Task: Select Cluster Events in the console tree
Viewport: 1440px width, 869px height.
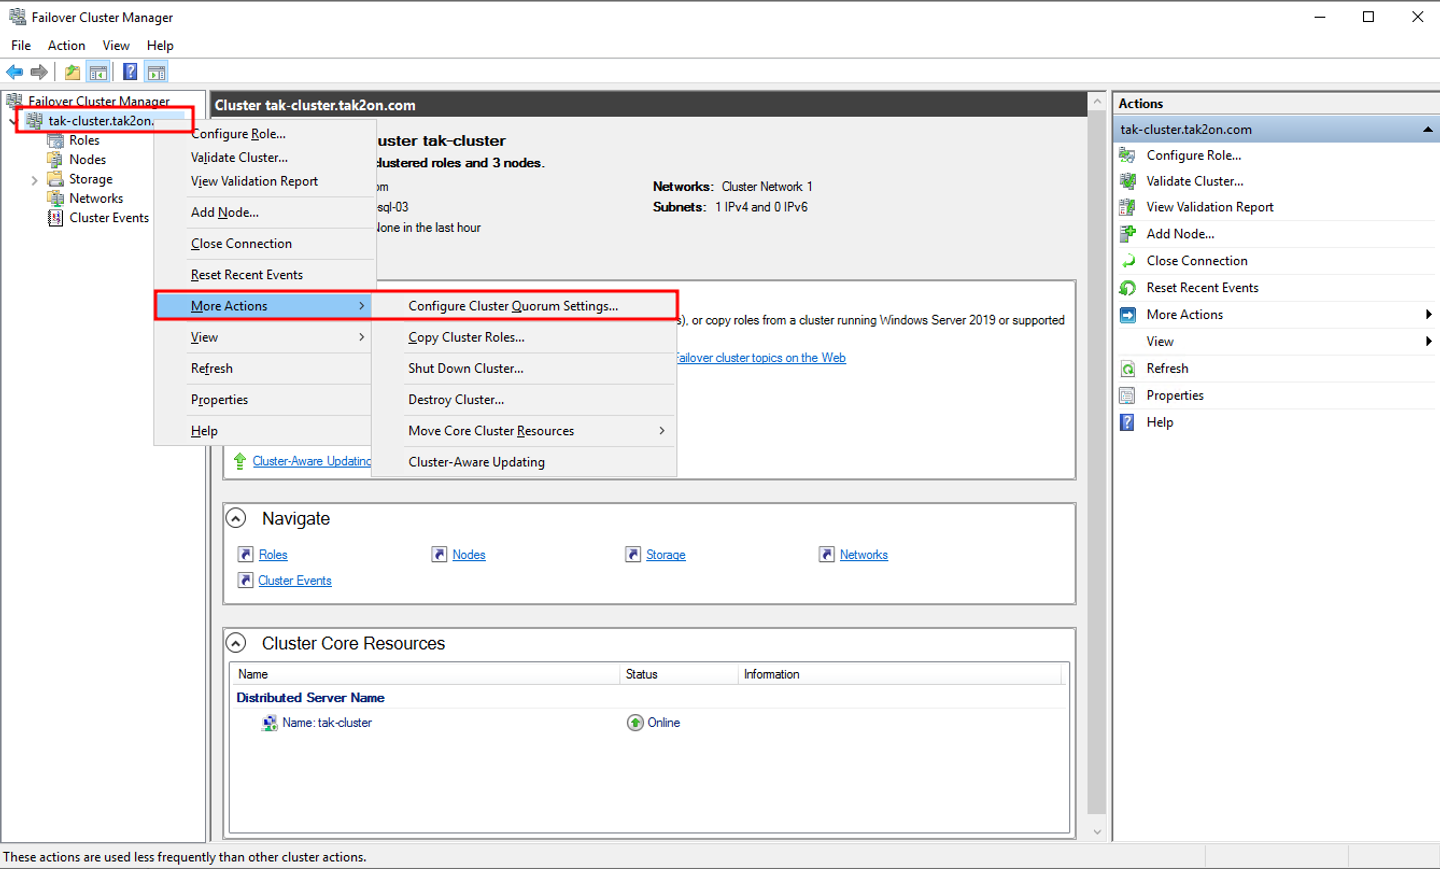Action: coord(109,218)
